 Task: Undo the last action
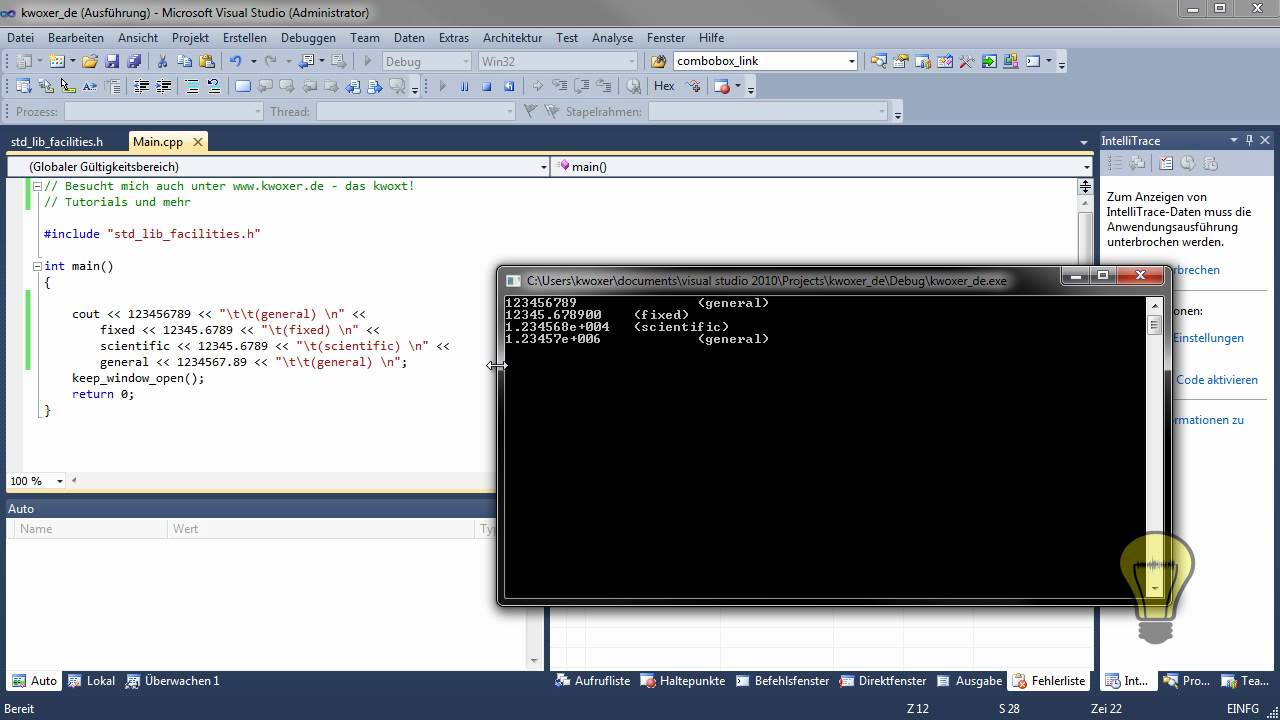236,61
